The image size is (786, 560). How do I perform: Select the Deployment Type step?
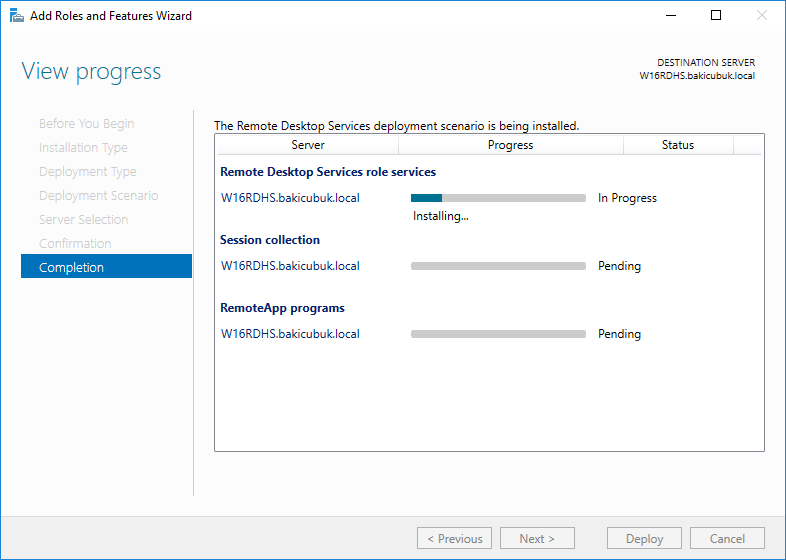tap(88, 171)
